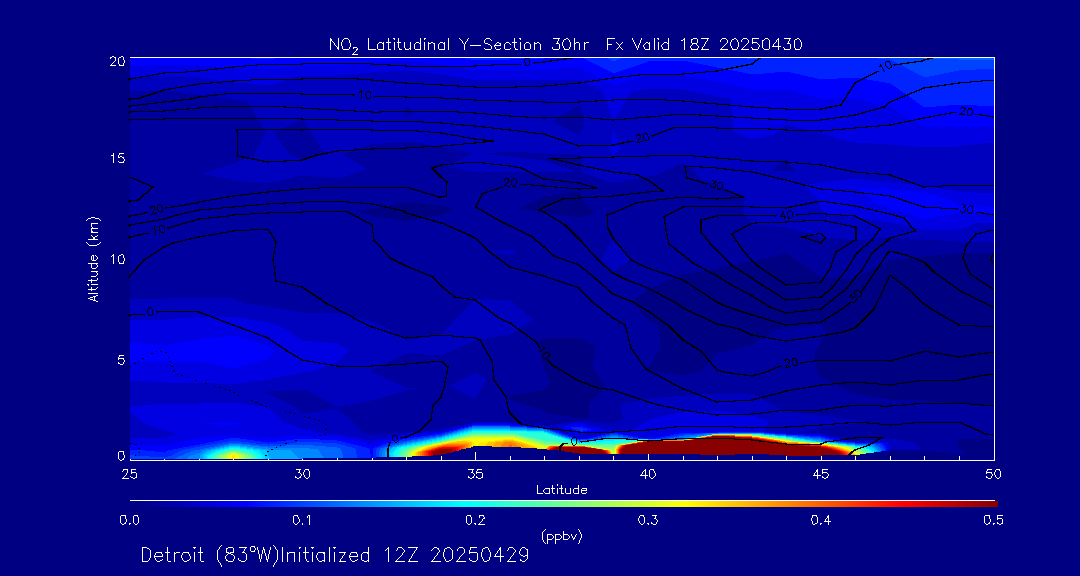Viewport: 1080px width, 576px height.
Task: Click colorbar scale label "0.1"
Action: click(302, 521)
